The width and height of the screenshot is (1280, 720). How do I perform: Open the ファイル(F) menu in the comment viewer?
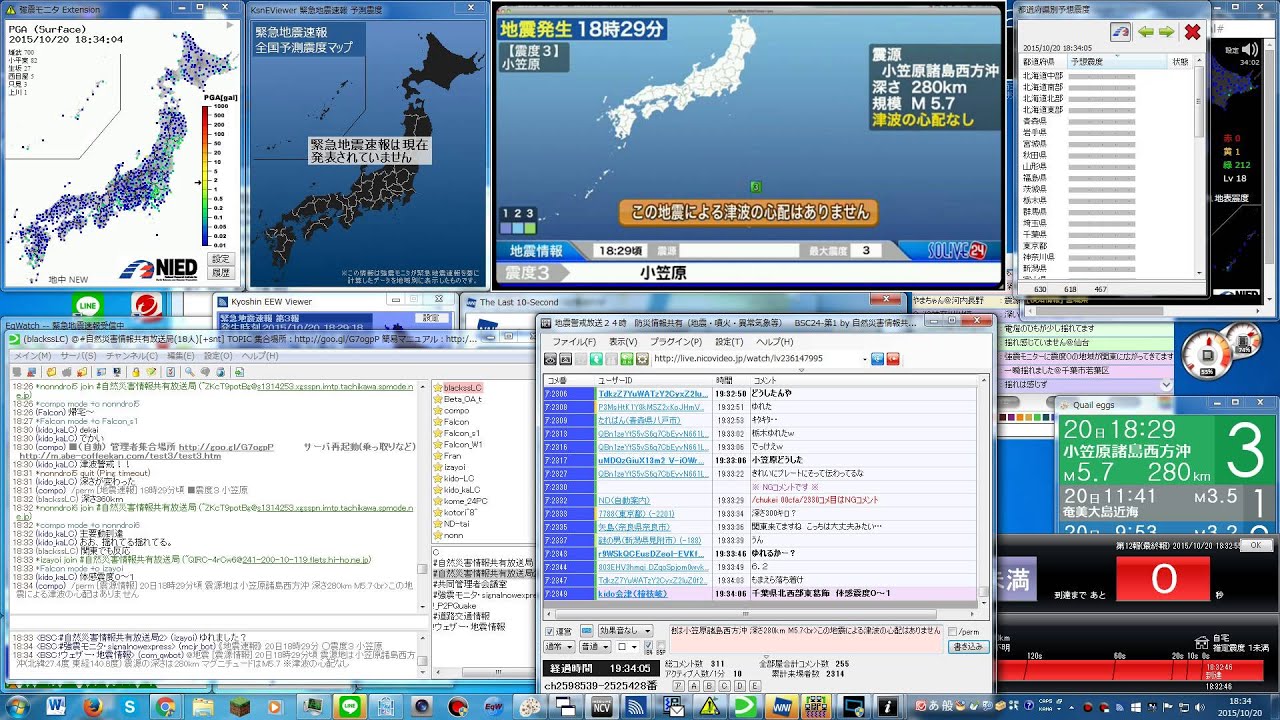[574, 342]
